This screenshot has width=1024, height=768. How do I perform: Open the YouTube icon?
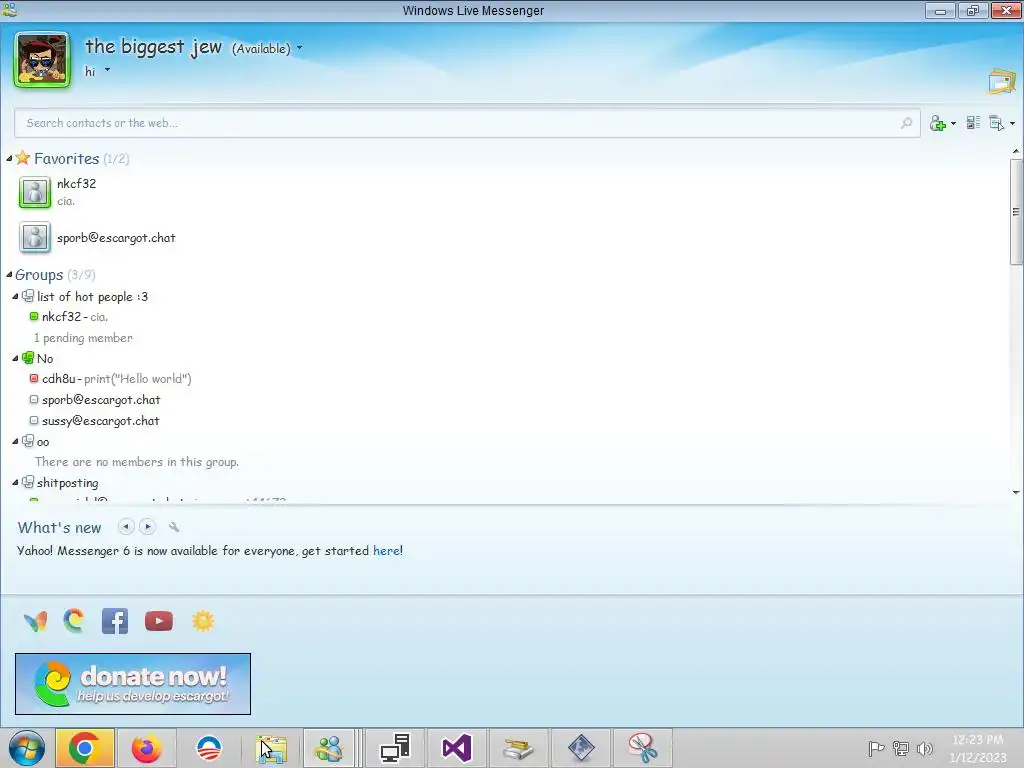coord(159,621)
